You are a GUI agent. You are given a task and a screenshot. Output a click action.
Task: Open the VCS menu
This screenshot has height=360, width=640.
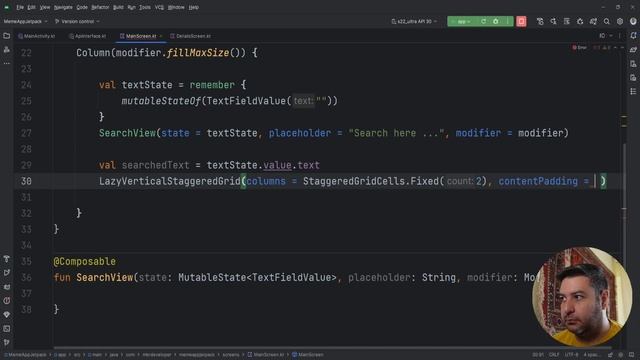pyautogui.click(x=159, y=7)
